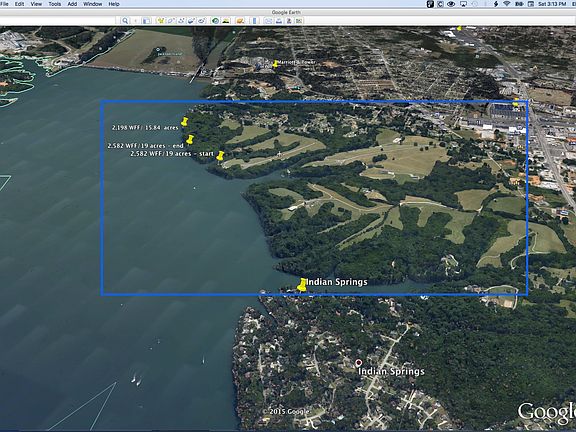The width and height of the screenshot is (576, 432).
Task: Select the ruler measurement tool icon
Action: [254, 21]
